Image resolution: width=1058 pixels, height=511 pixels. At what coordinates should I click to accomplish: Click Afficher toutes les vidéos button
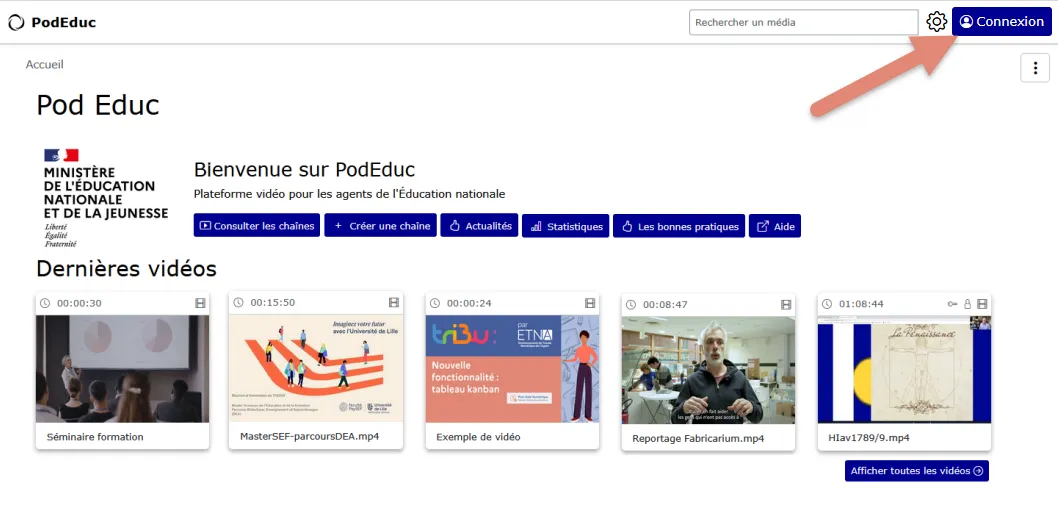(x=916, y=470)
